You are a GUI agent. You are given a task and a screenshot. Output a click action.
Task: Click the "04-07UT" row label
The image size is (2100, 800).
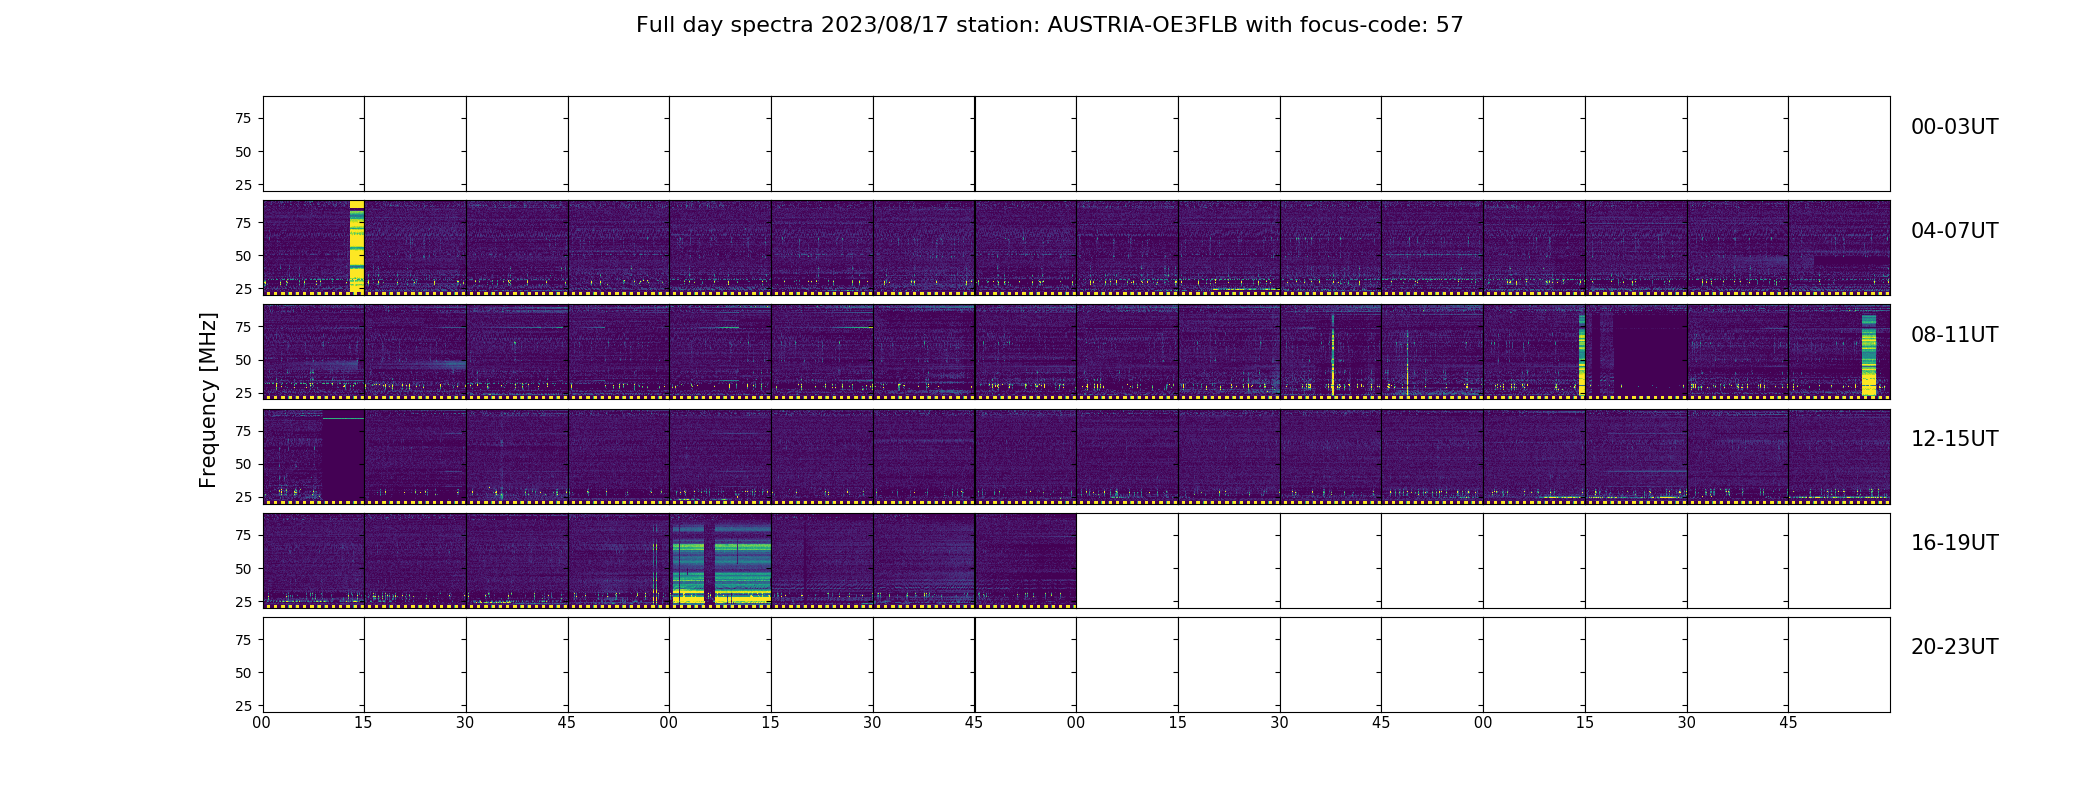pos(1954,231)
